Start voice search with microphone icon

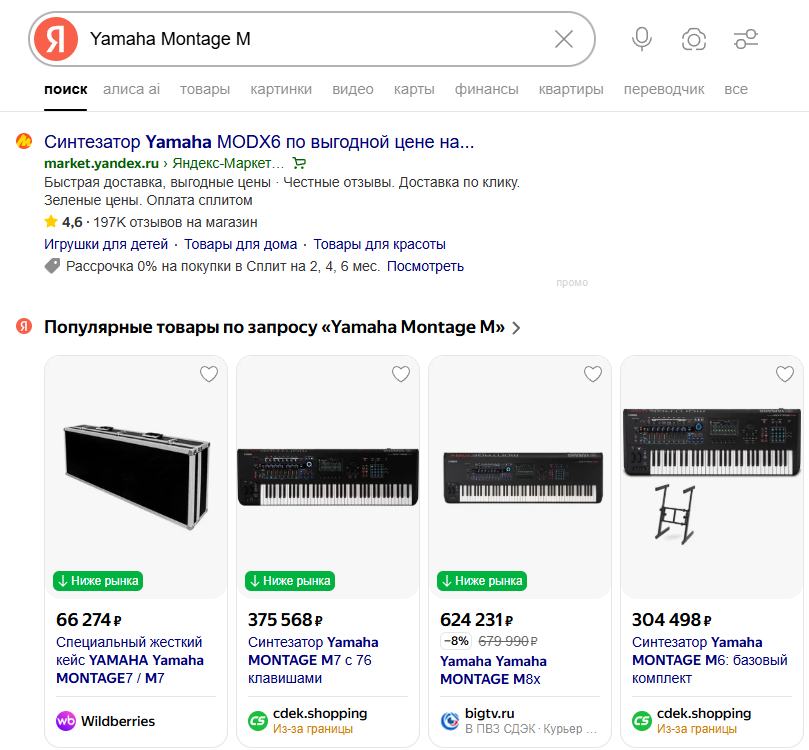pos(642,39)
